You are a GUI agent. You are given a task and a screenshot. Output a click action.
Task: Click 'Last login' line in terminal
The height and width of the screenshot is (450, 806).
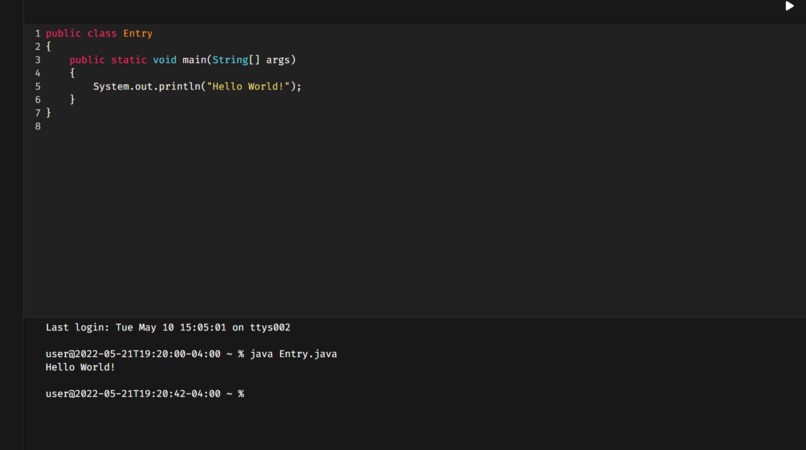[168, 328]
